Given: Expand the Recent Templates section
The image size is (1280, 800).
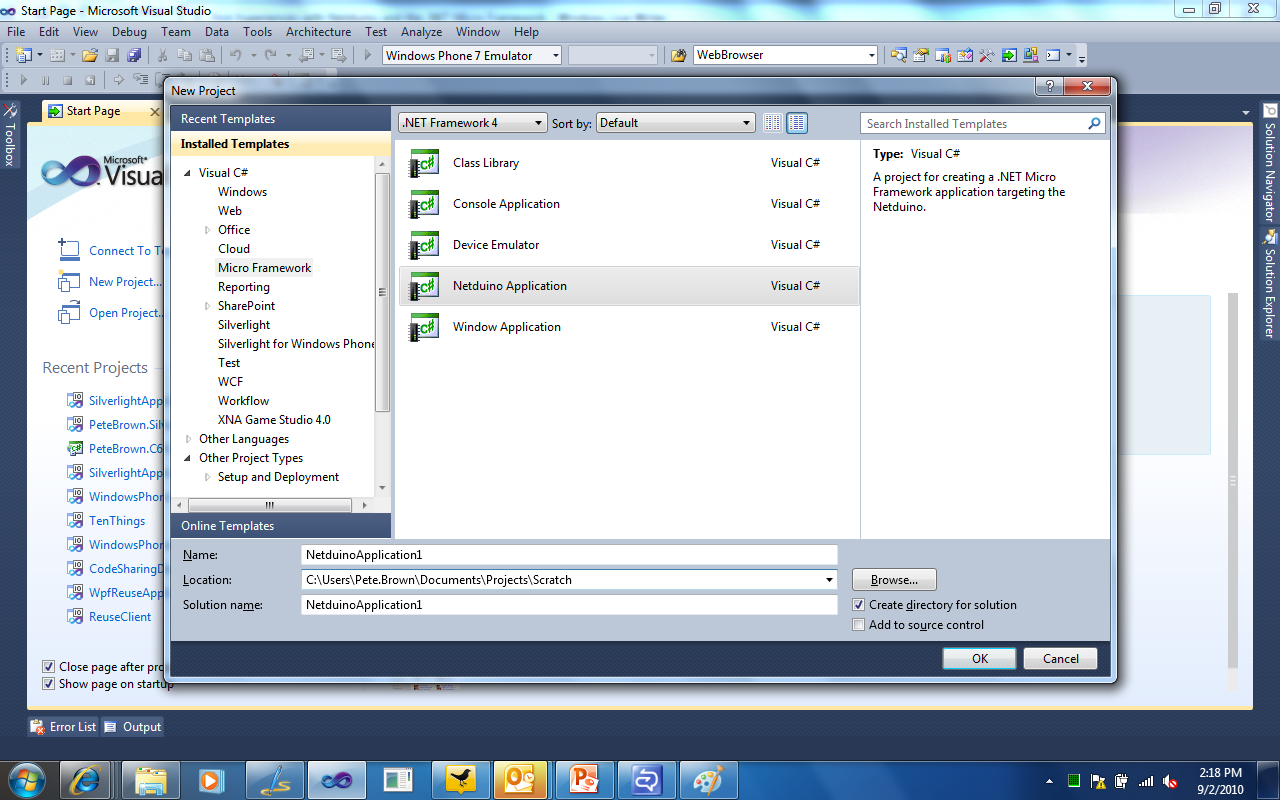Looking at the screenshot, I should (x=280, y=118).
